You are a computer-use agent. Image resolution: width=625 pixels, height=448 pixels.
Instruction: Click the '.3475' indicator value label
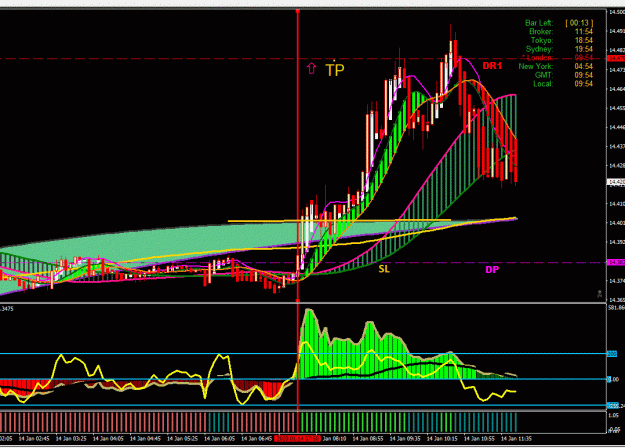point(7,308)
